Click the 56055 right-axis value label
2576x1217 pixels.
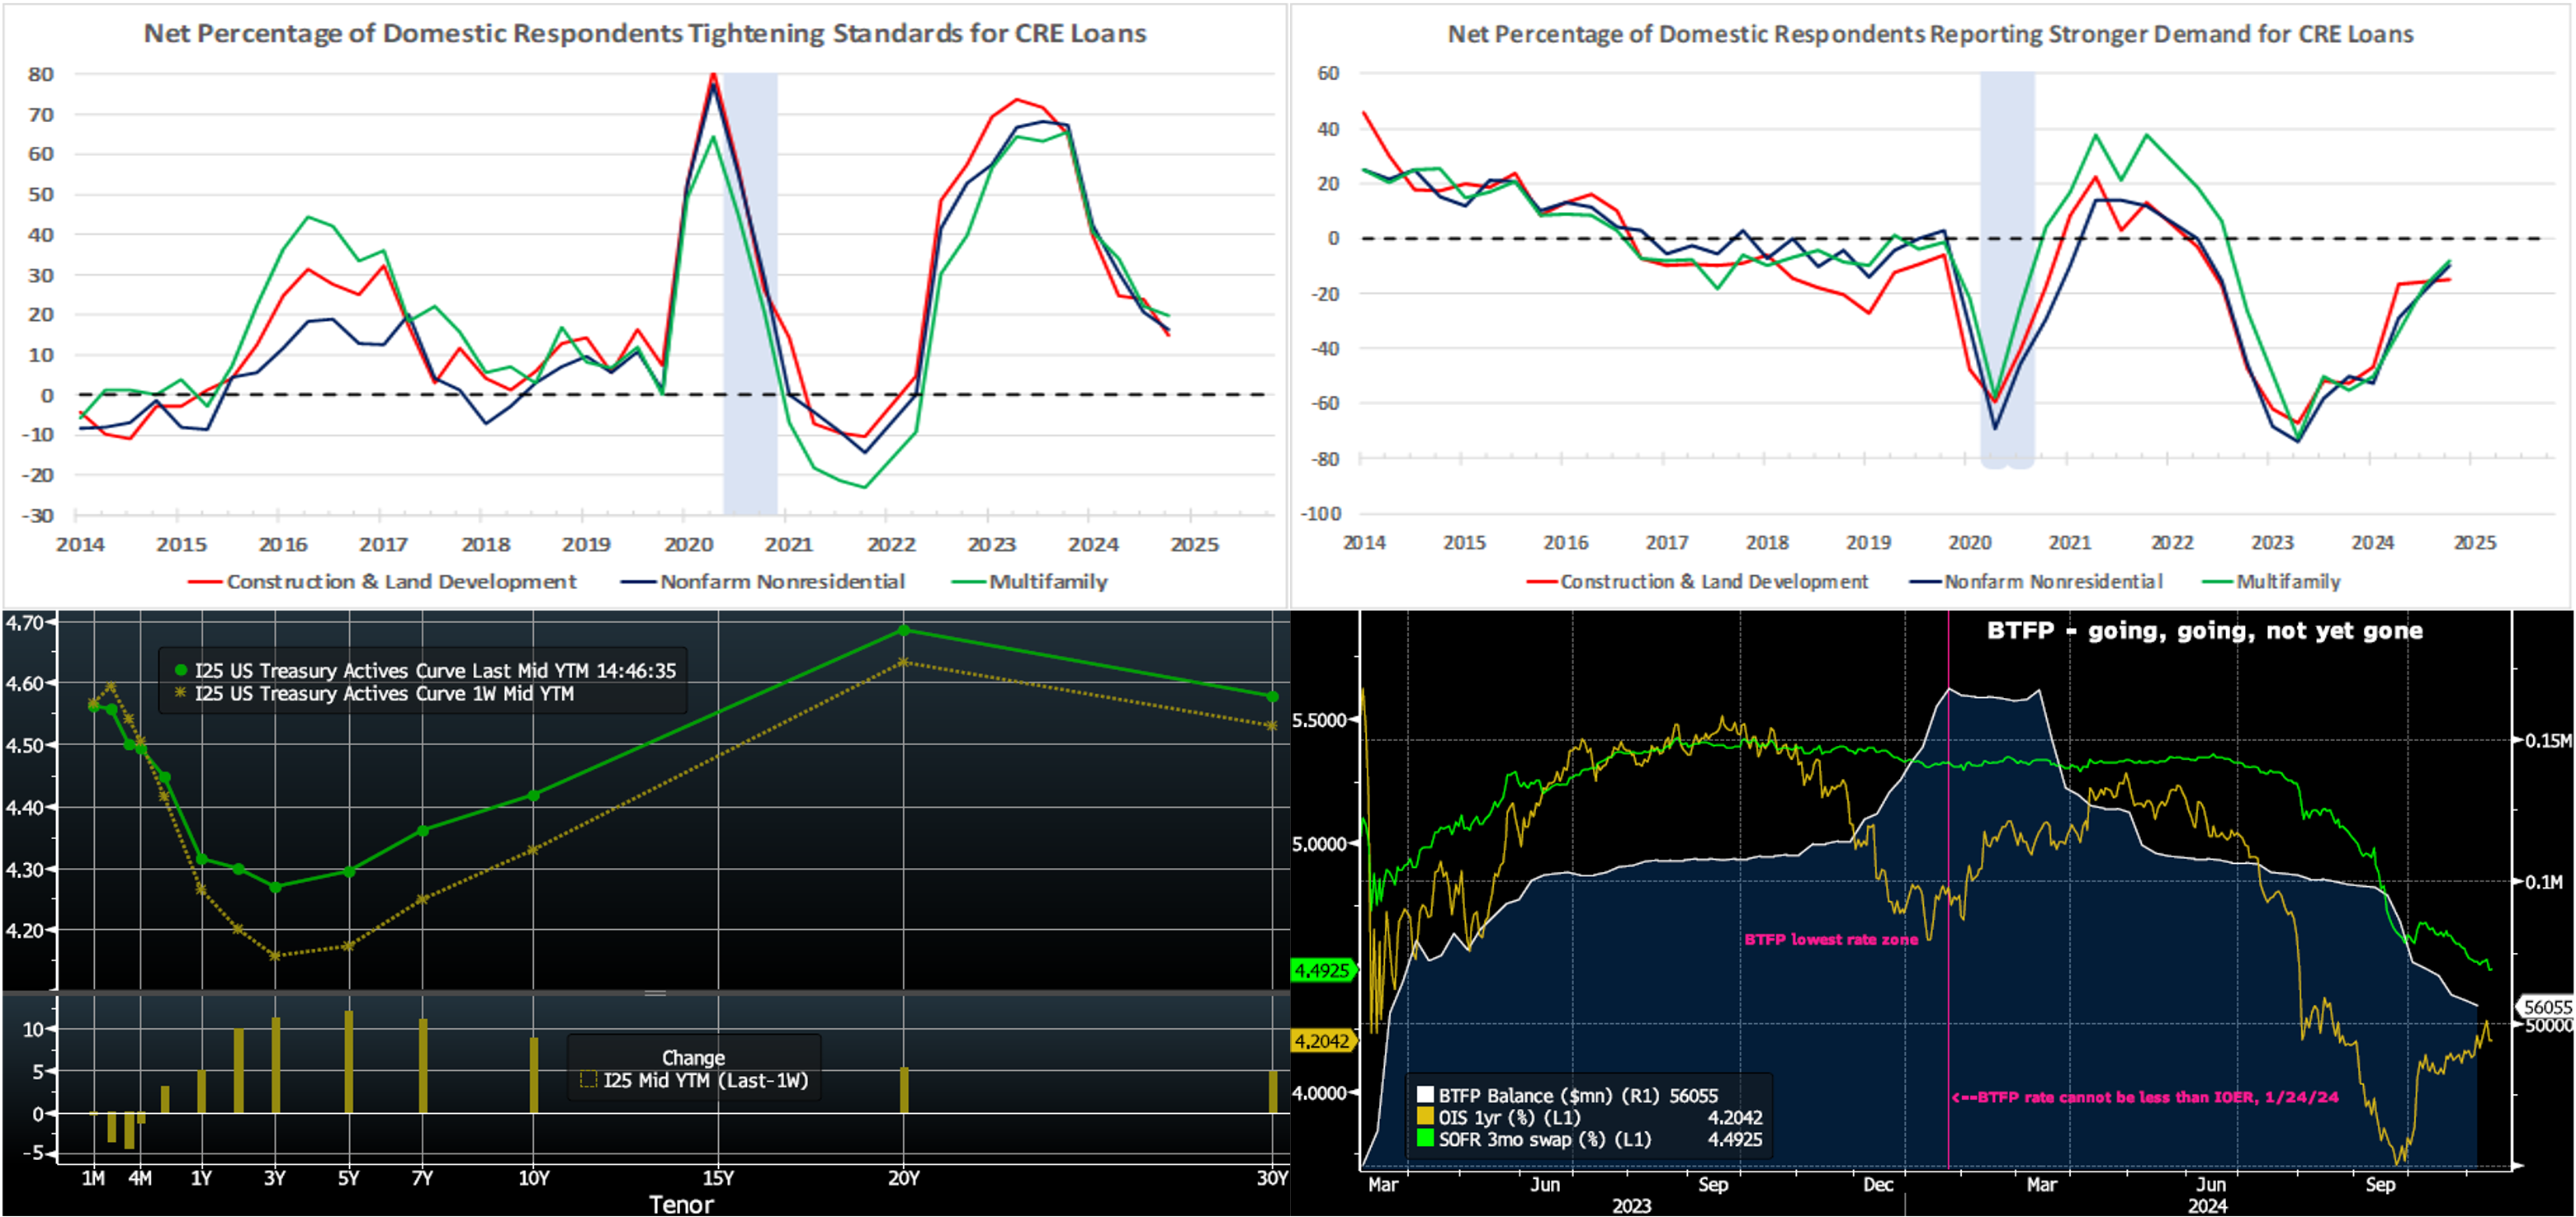(x=2546, y=1007)
